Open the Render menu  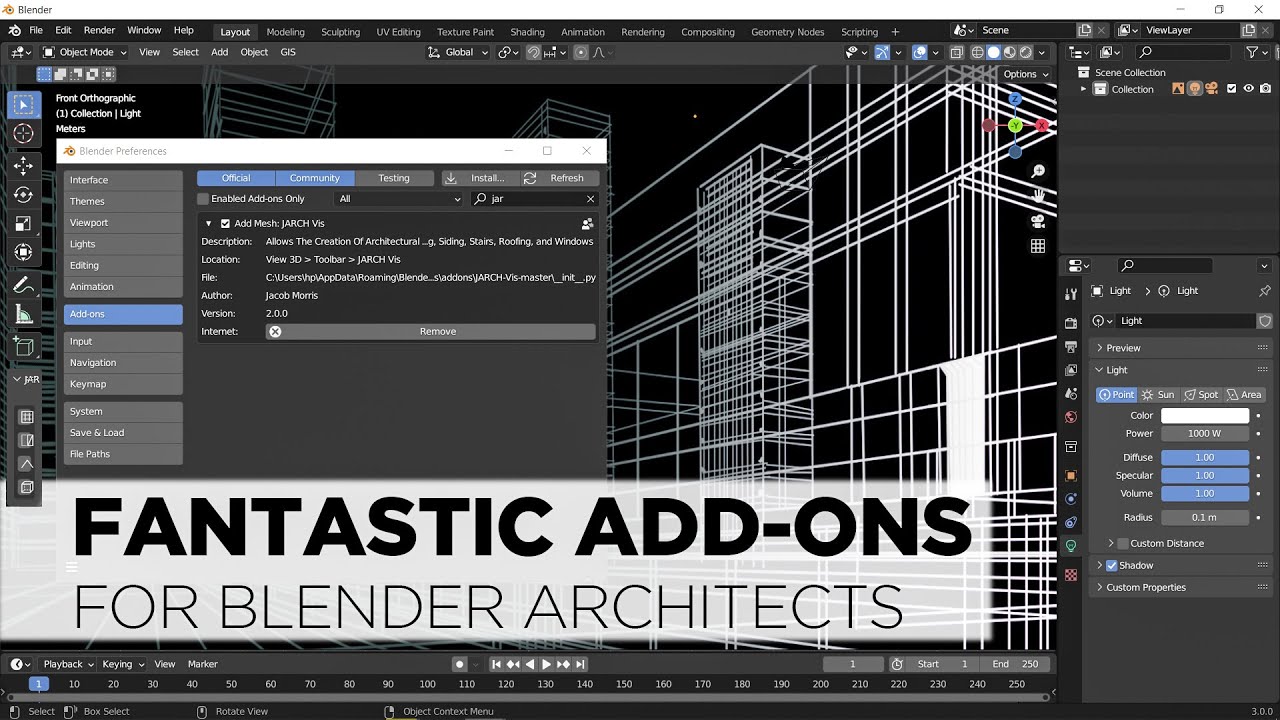pyautogui.click(x=99, y=31)
